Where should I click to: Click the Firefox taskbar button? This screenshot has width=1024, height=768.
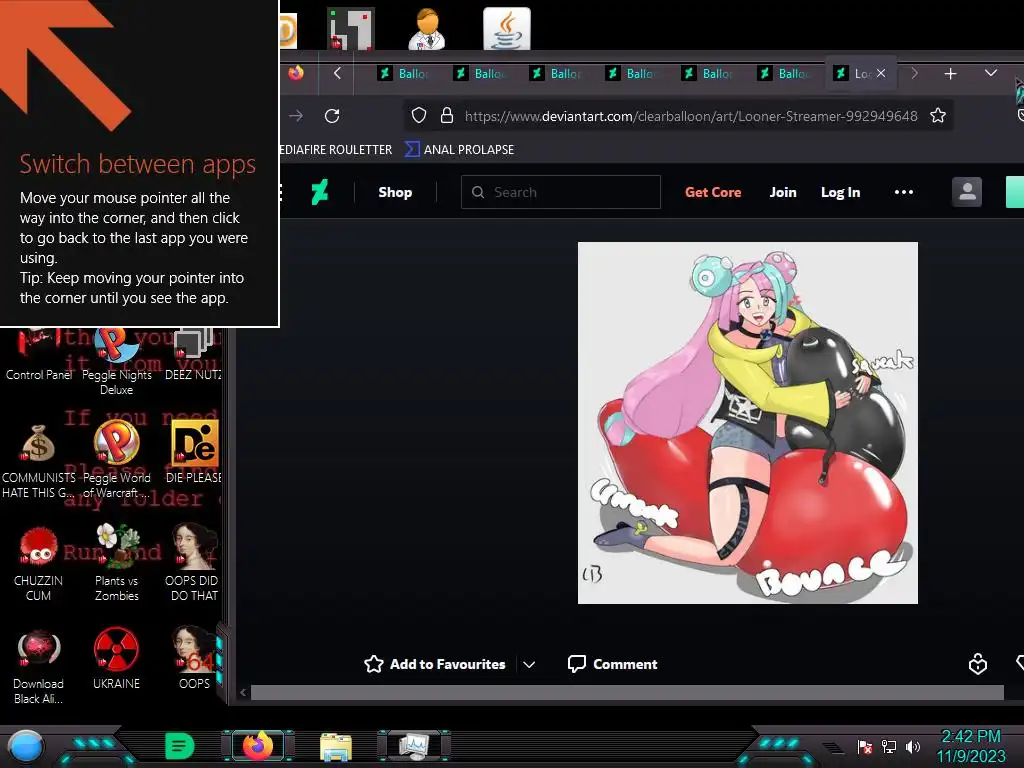point(258,746)
